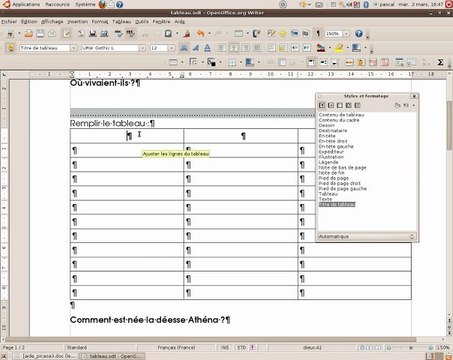Click the Print file directly icon

[x=93, y=33]
